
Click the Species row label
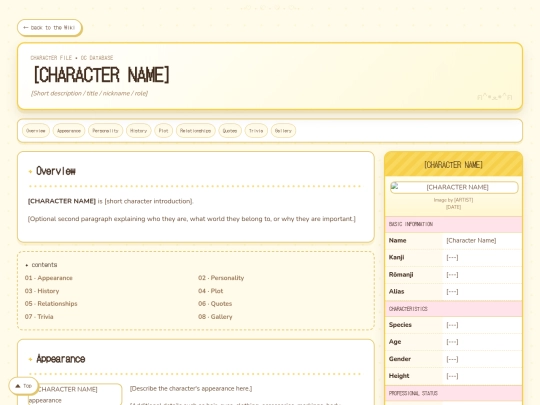pyautogui.click(x=400, y=325)
